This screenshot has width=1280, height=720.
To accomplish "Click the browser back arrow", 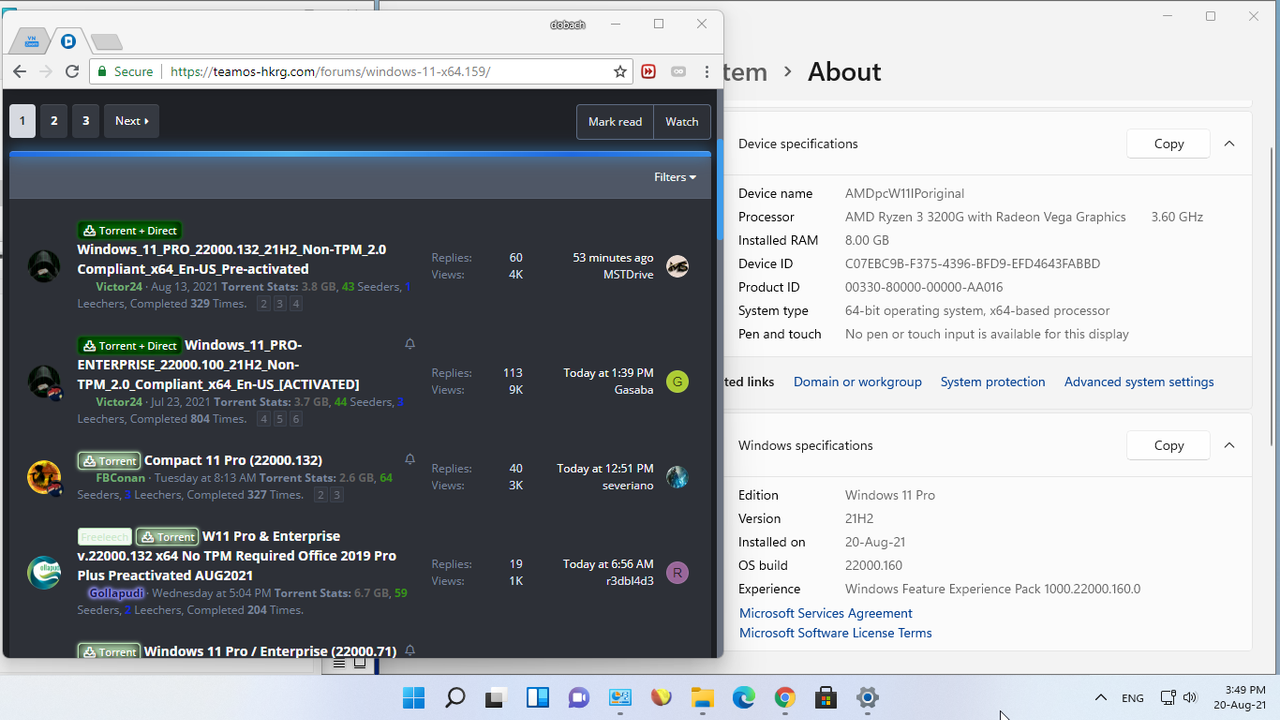I will (20, 72).
